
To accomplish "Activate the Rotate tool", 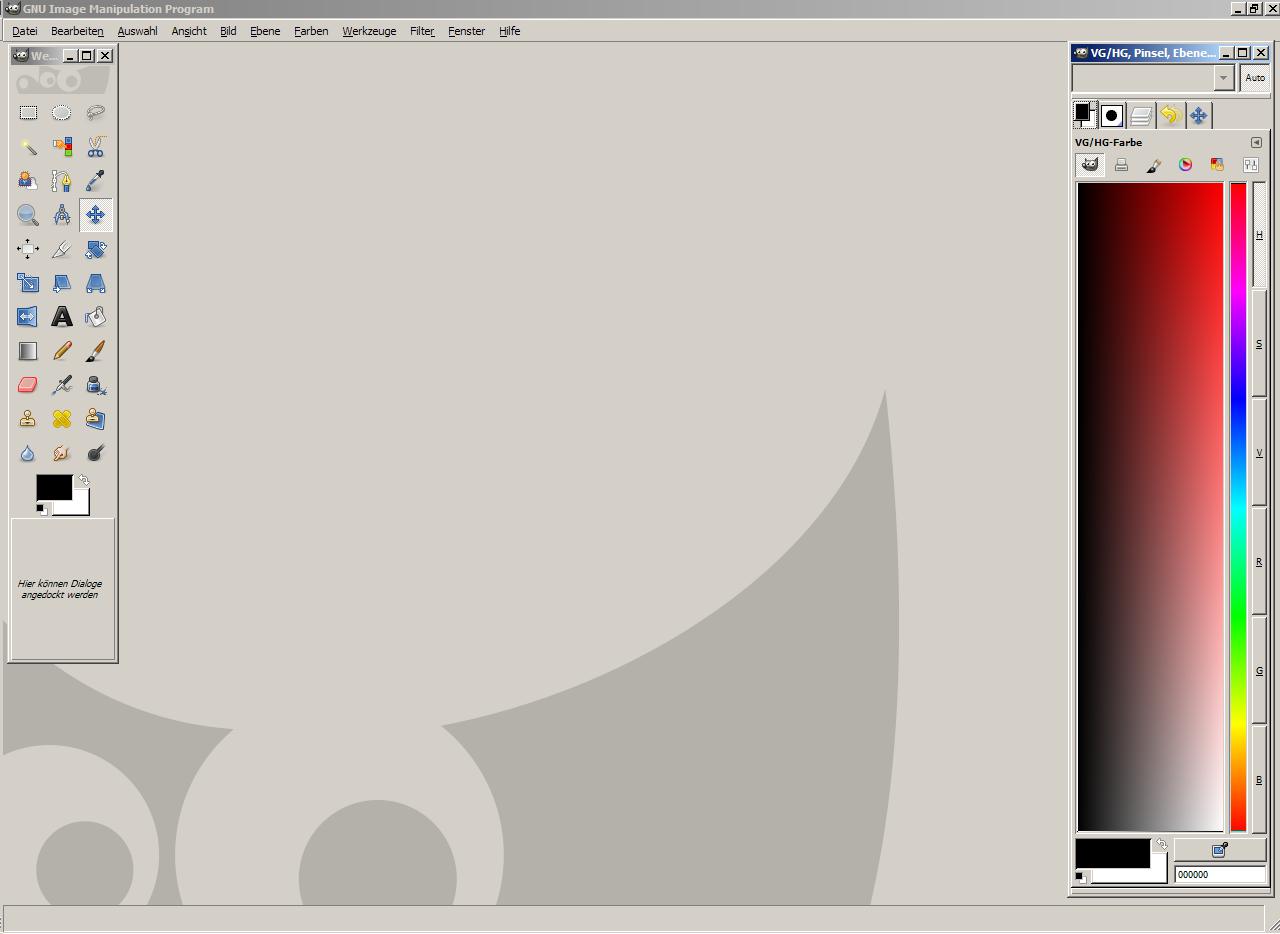I will 96,249.
